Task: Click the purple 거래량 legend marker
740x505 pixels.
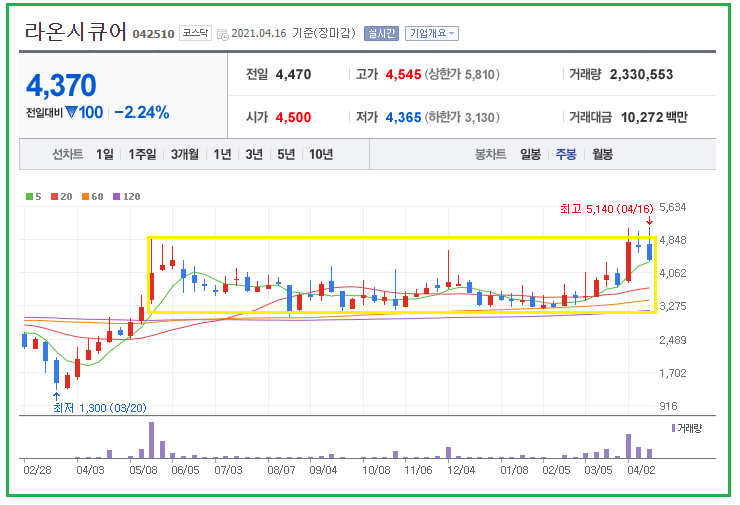Action: [673, 428]
